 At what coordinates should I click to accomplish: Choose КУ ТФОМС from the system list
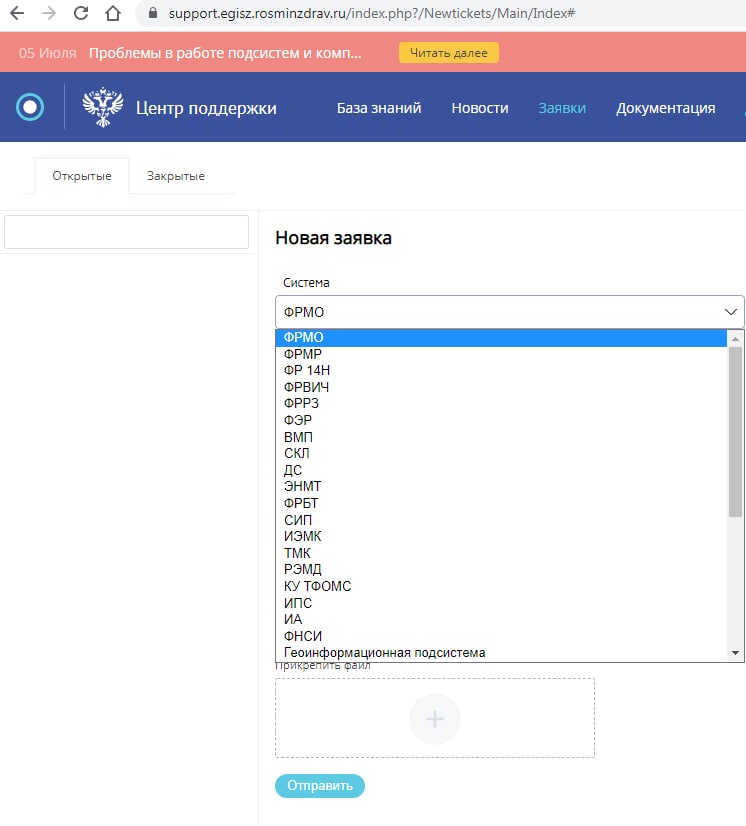(501, 586)
